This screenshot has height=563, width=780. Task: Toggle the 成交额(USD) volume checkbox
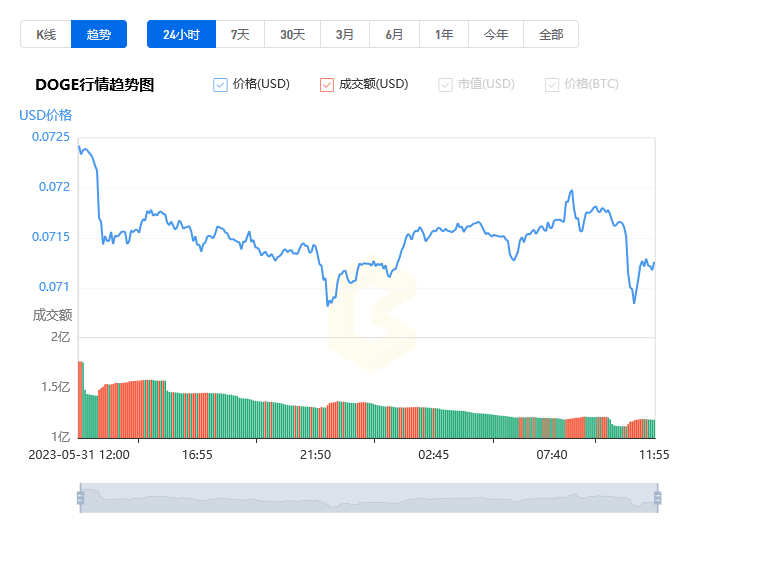(x=327, y=85)
